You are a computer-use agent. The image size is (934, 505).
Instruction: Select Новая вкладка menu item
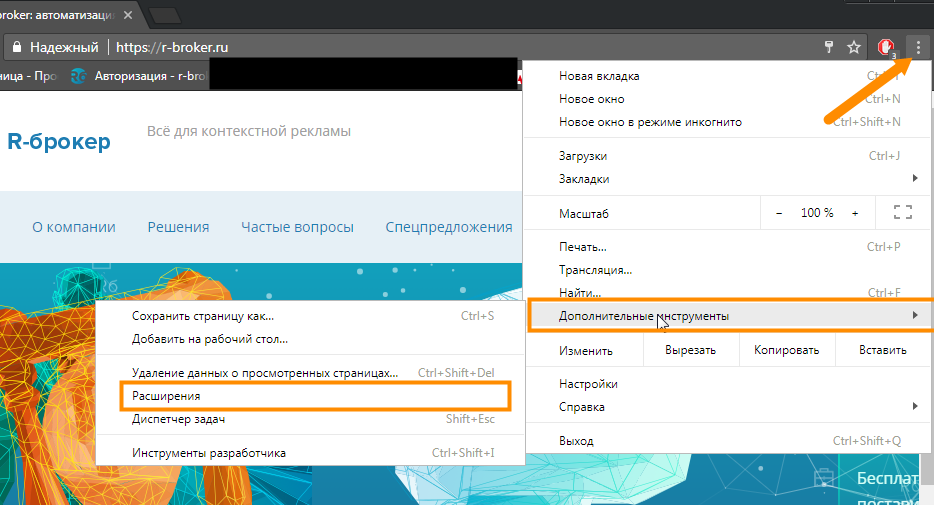(x=727, y=76)
